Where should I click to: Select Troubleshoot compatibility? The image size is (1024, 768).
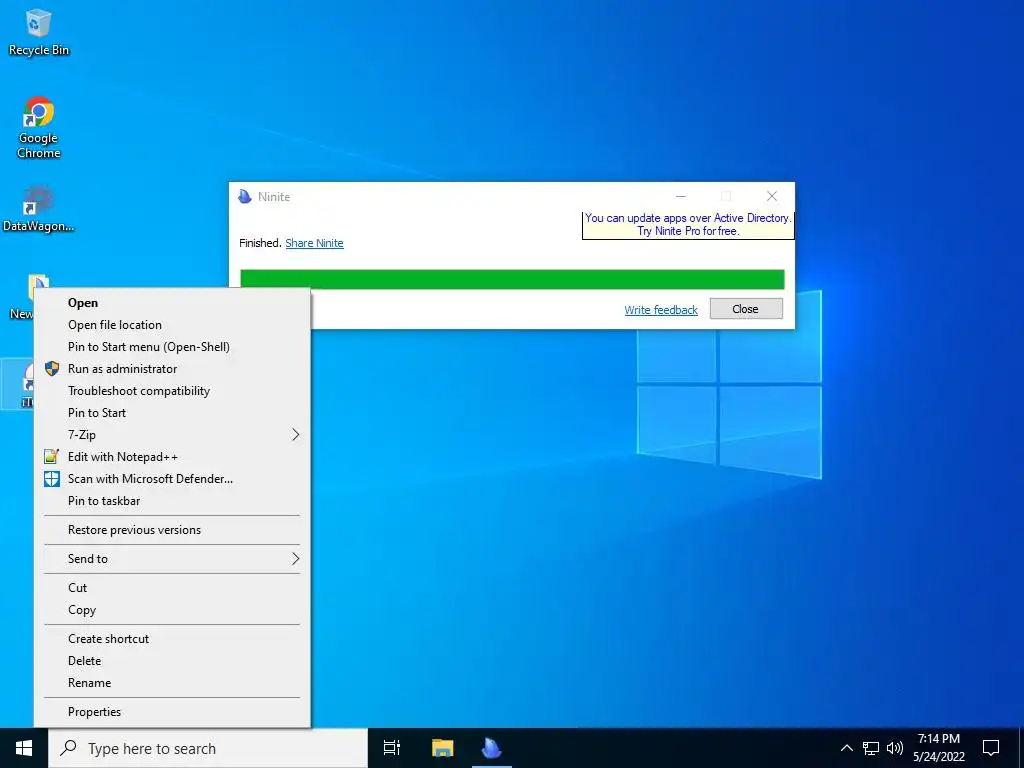click(x=172, y=391)
